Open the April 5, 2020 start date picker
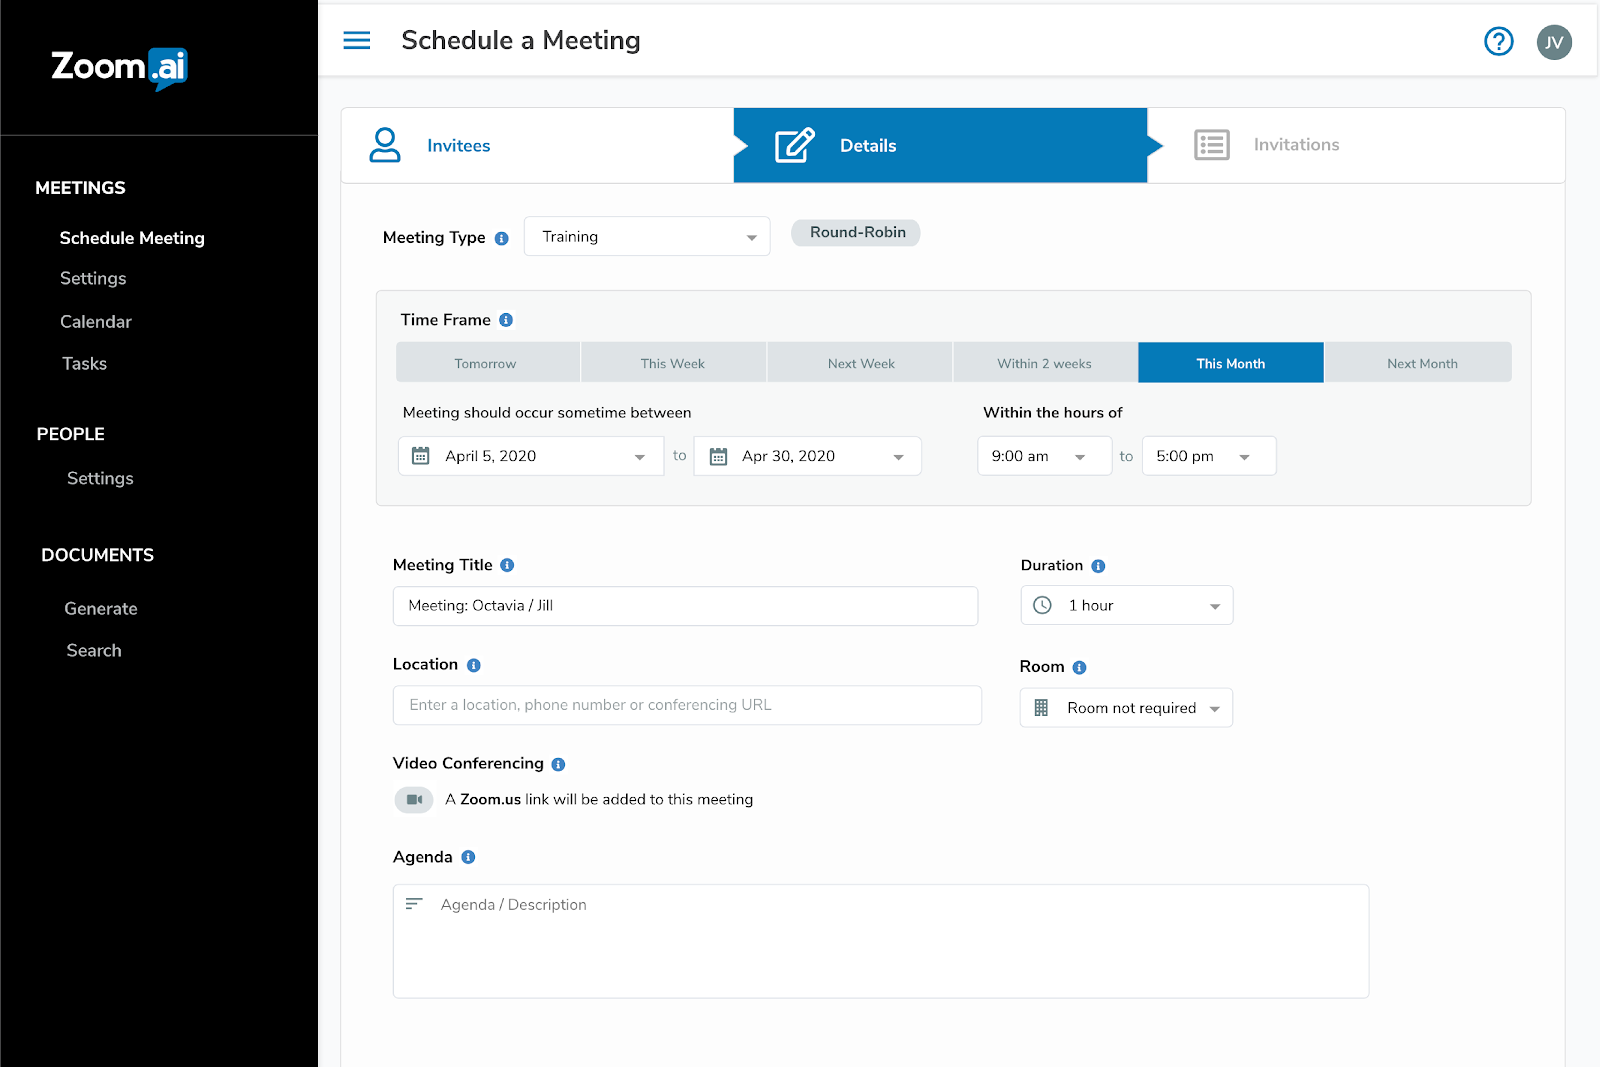 point(531,456)
